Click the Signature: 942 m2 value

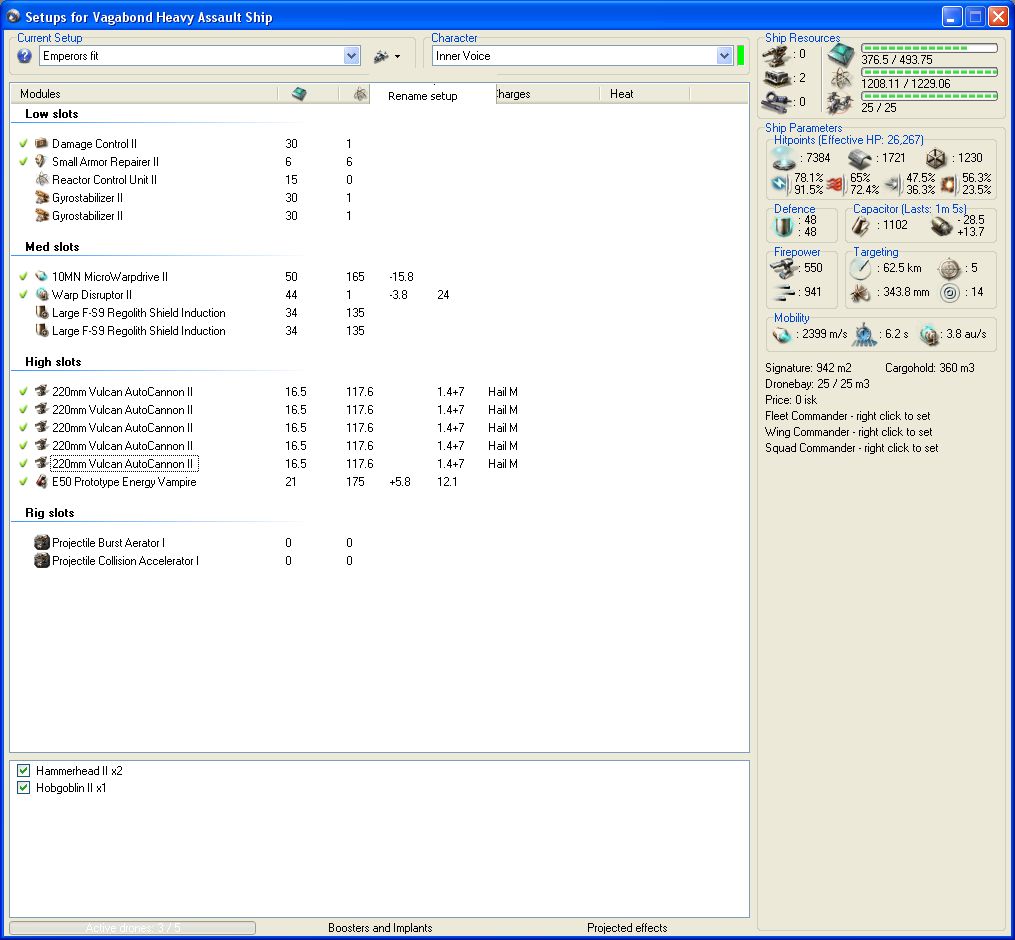pyautogui.click(x=808, y=368)
